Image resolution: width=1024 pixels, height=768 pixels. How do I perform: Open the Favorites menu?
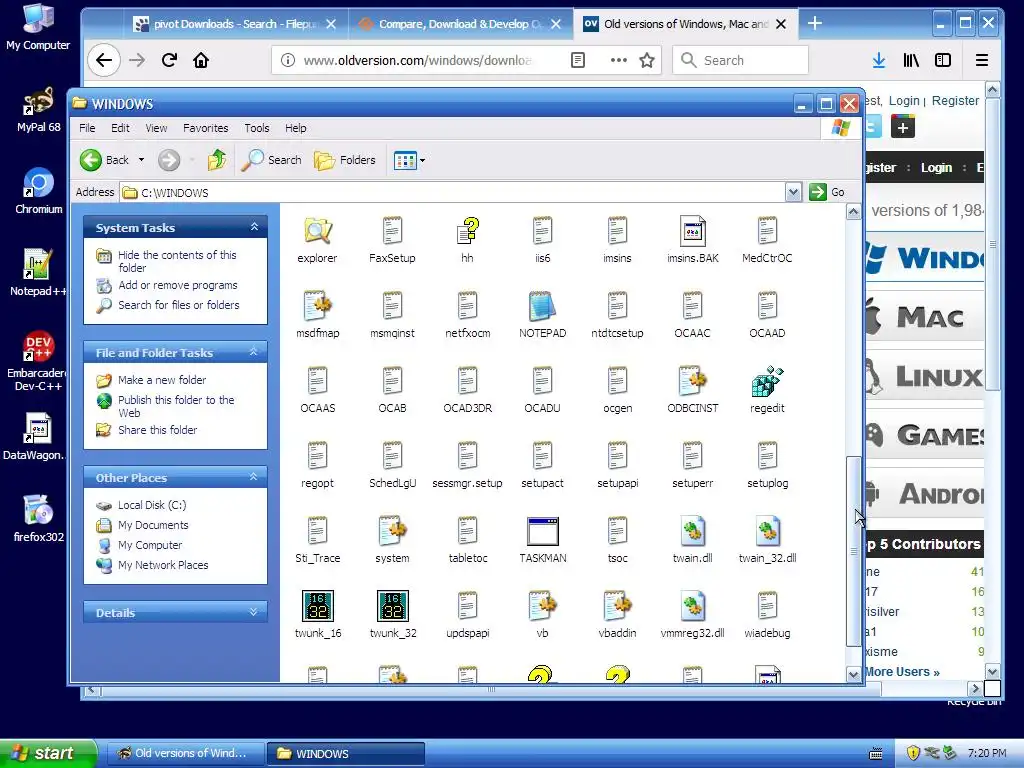pos(206,128)
